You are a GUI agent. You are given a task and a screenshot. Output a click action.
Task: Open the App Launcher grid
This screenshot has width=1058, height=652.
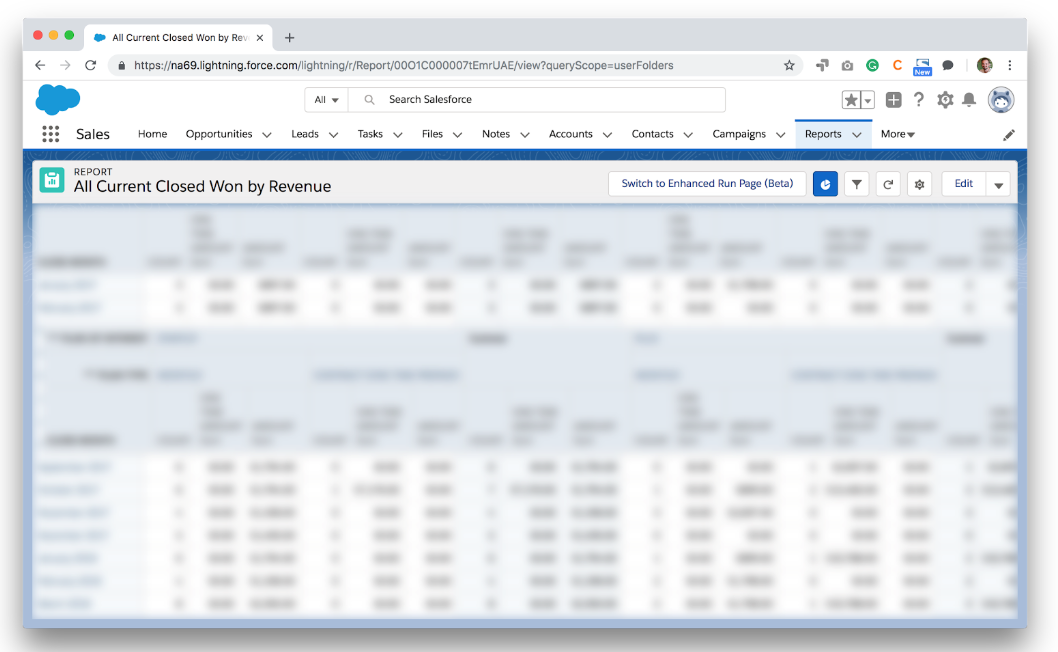point(50,134)
